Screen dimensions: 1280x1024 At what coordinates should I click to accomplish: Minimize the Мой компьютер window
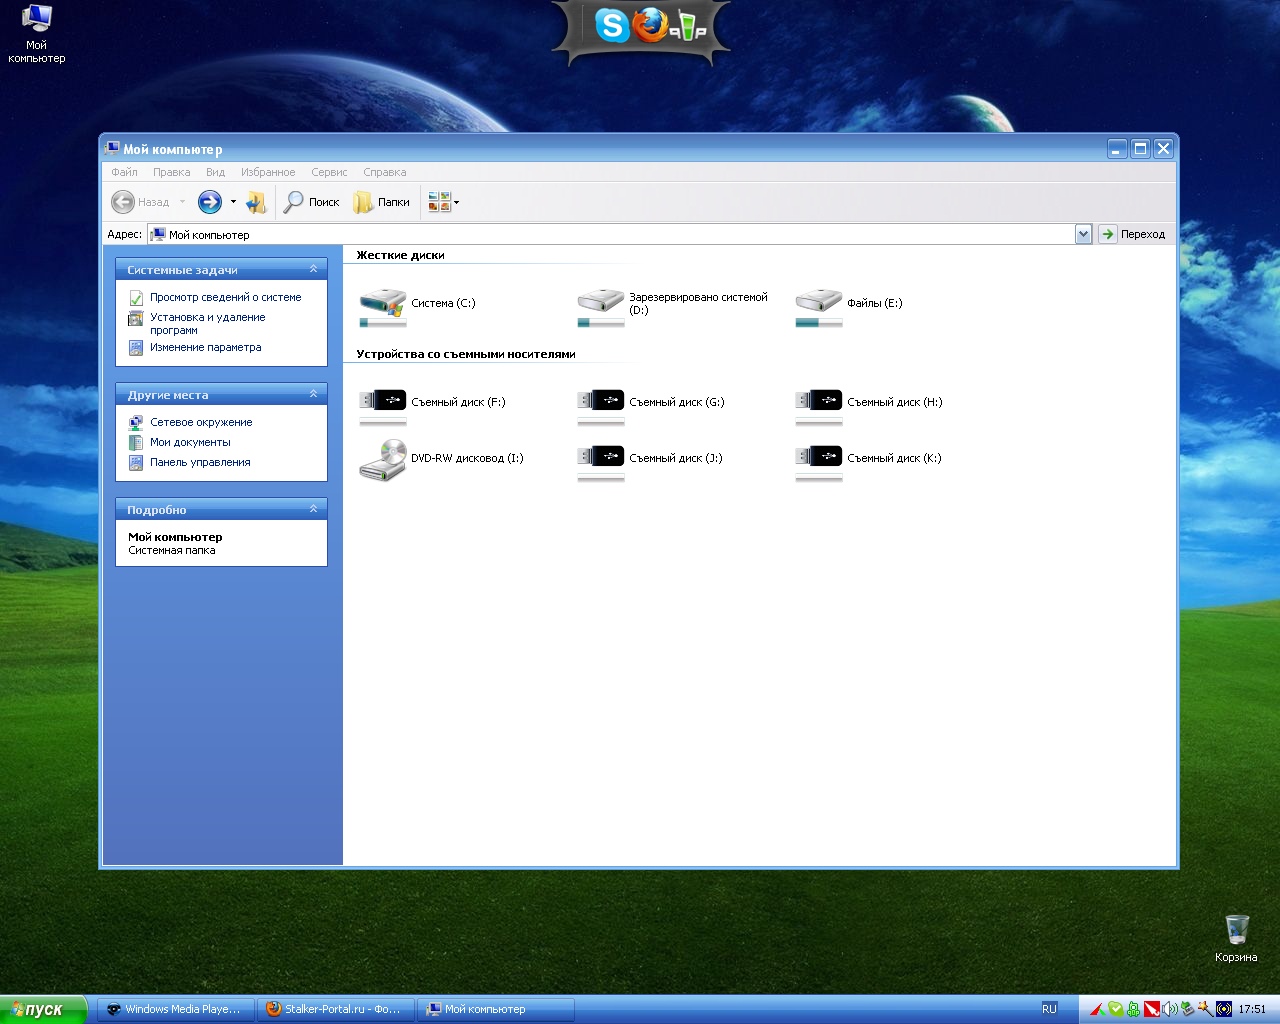point(1118,149)
